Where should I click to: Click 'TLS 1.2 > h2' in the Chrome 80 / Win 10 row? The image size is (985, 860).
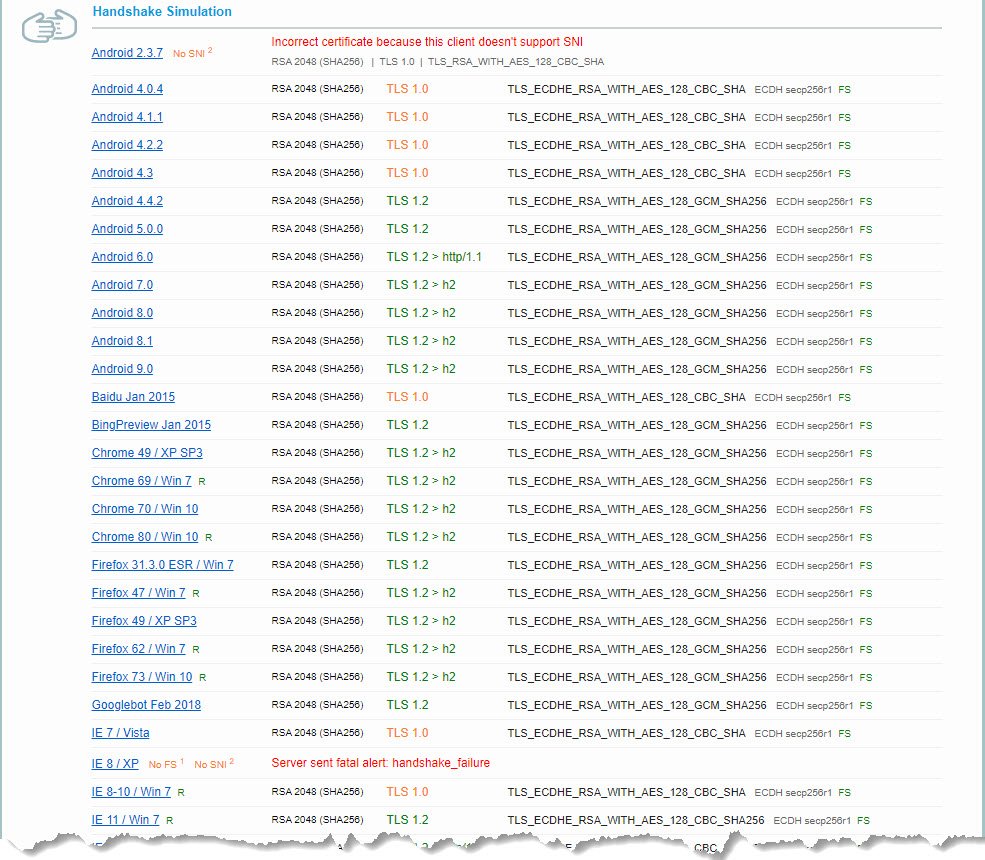click(x=421, y=536)
